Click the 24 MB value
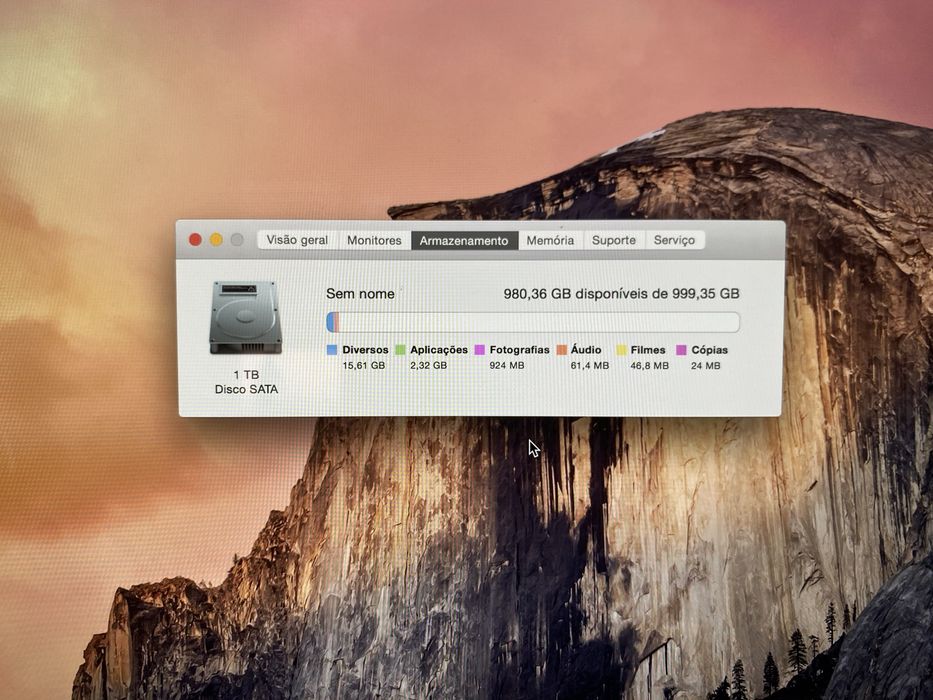Viewport: 933px width, 700px height. click(x=706, y=365)
